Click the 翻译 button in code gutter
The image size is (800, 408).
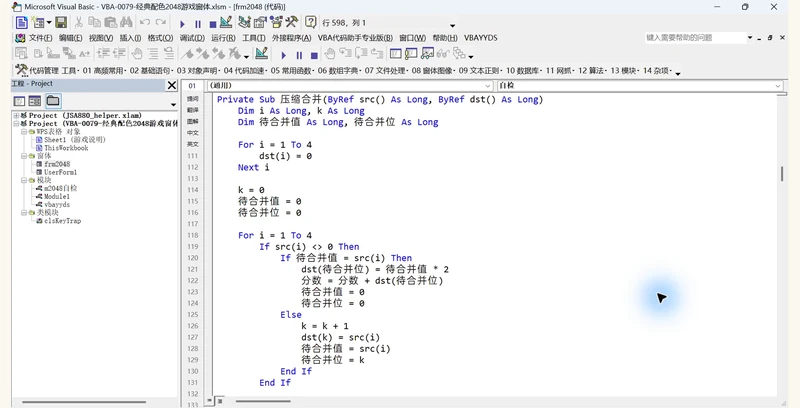tap(193, 110)
